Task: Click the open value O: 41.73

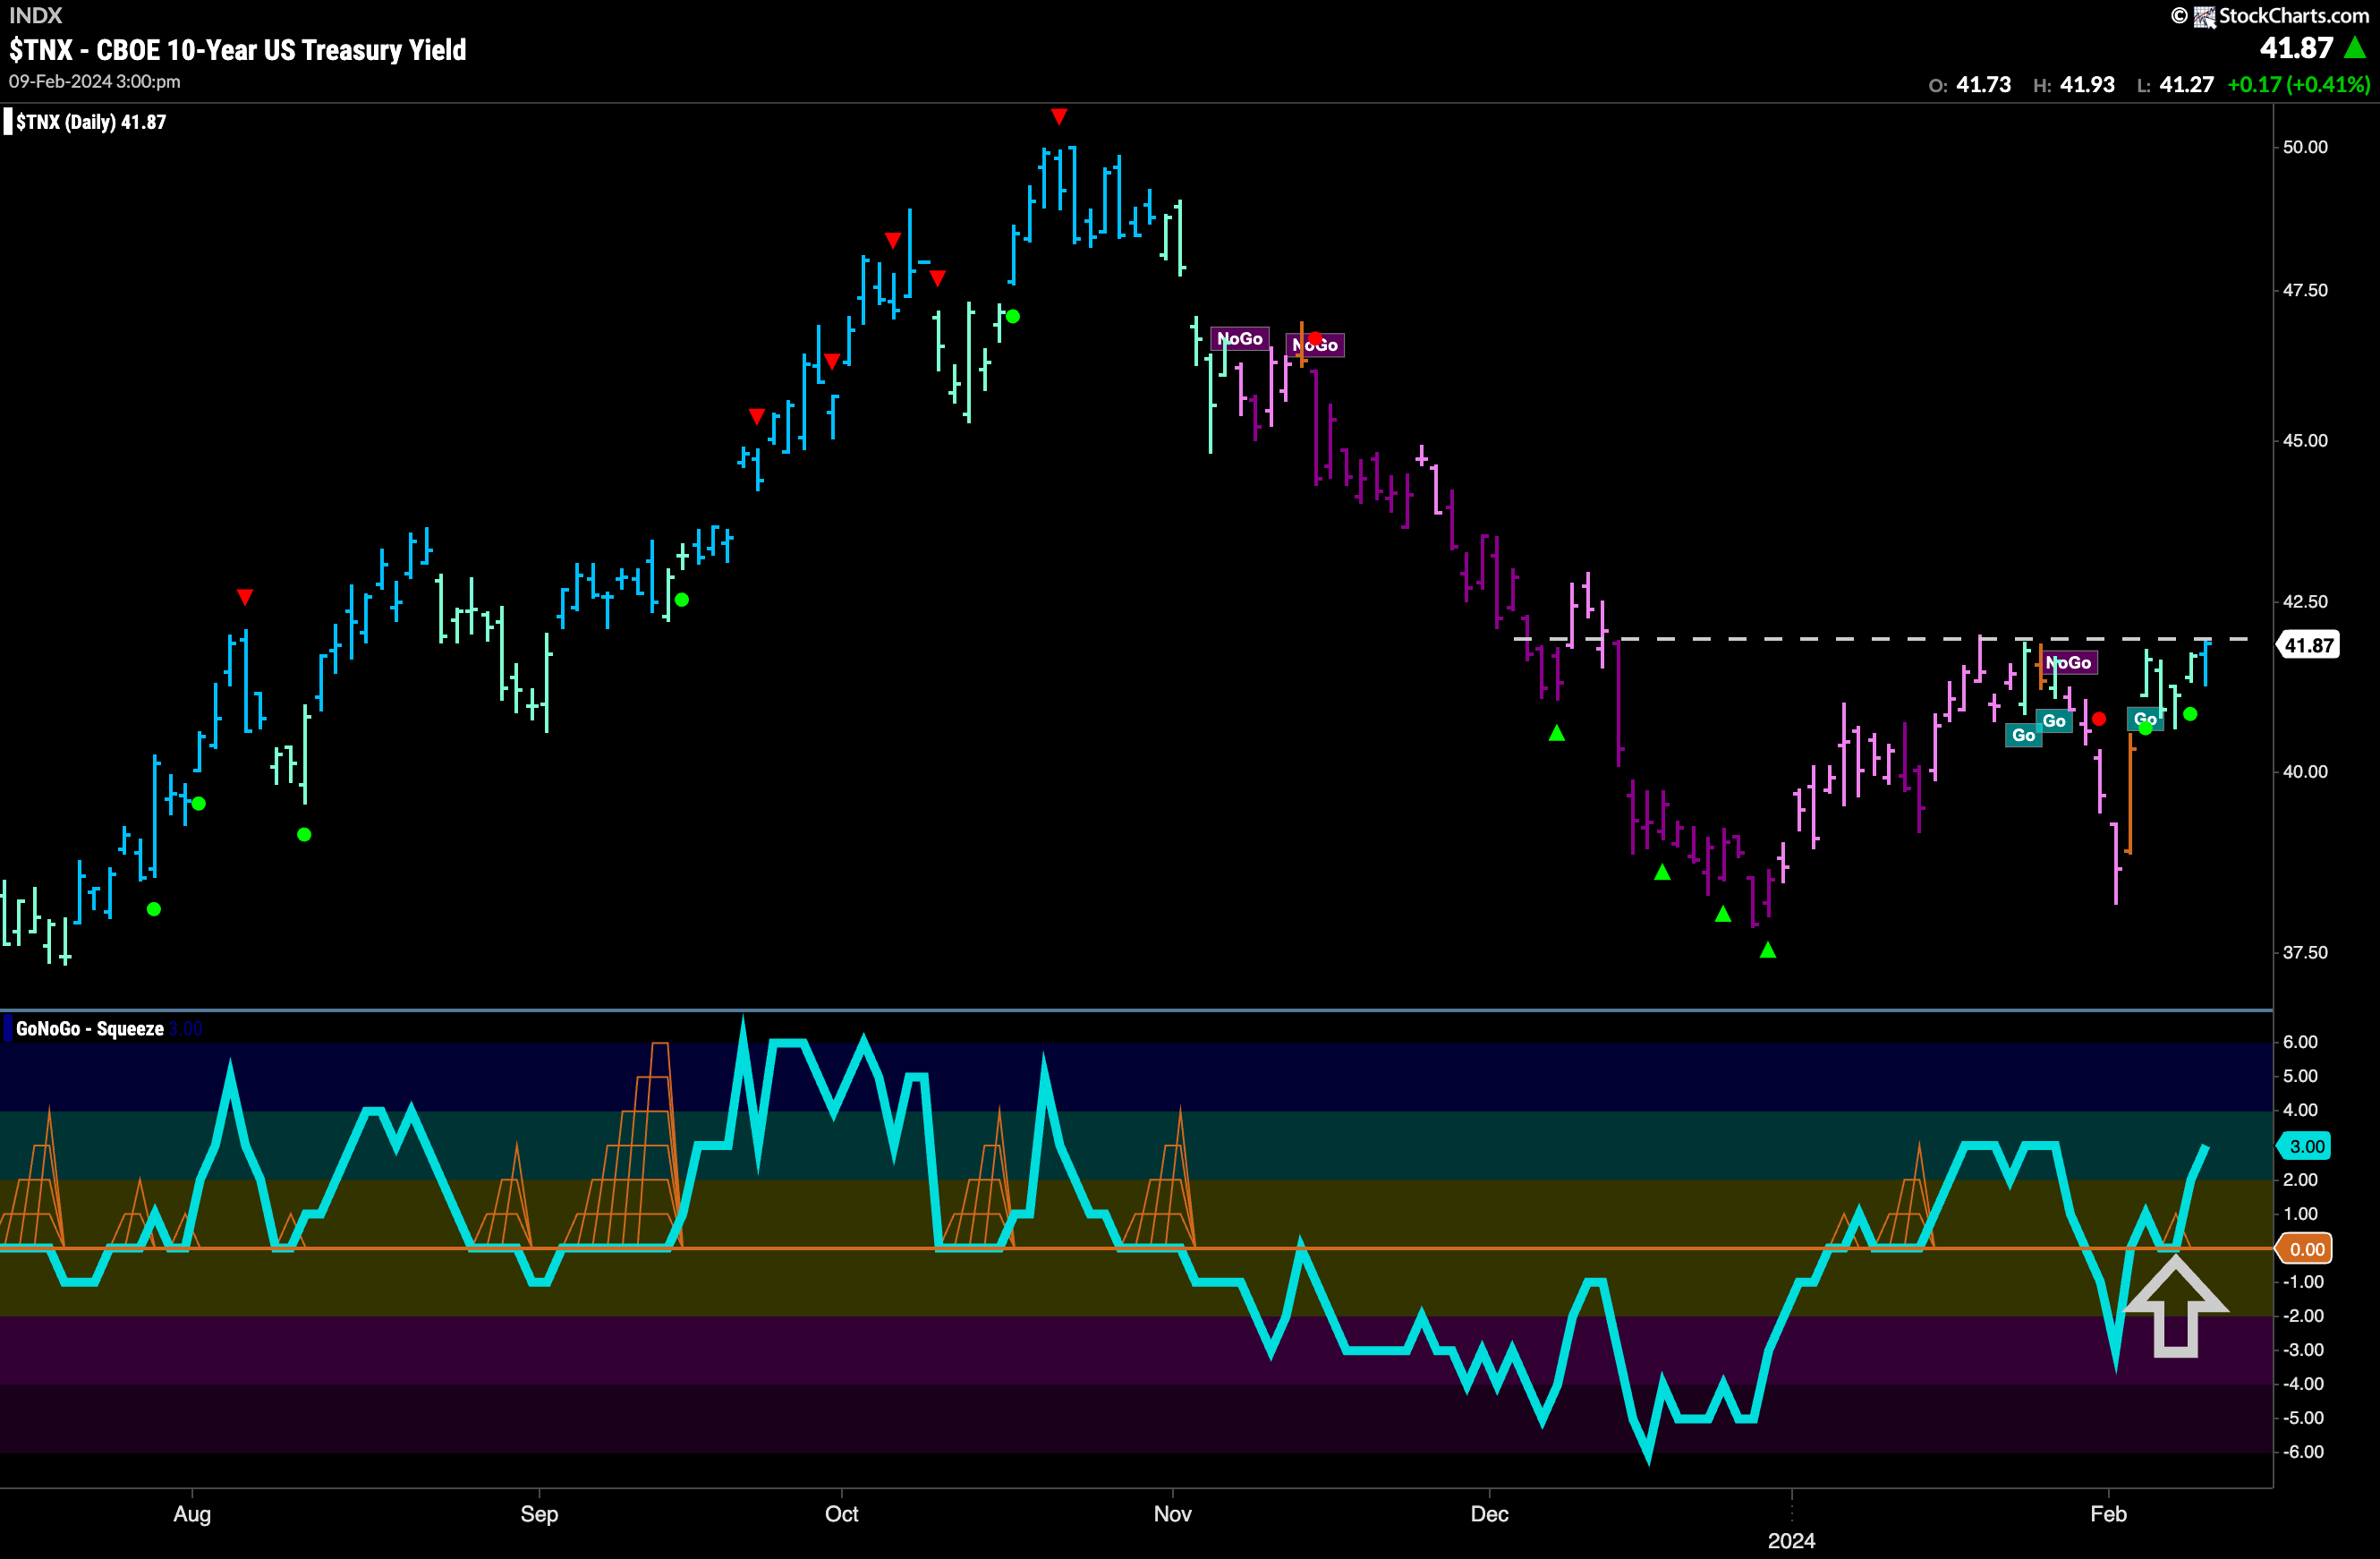Action: pyautogui.click(x=1970, y=85)
